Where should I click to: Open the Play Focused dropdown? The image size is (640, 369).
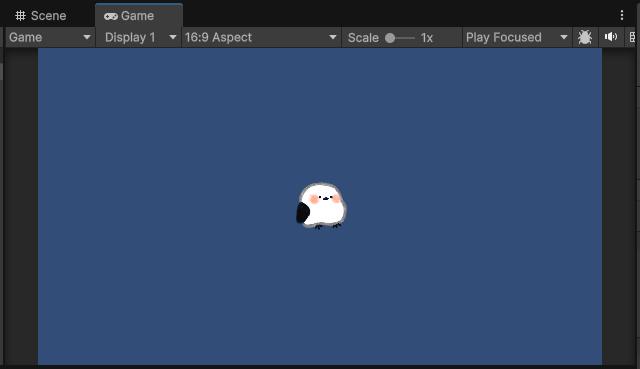point(517,37)
